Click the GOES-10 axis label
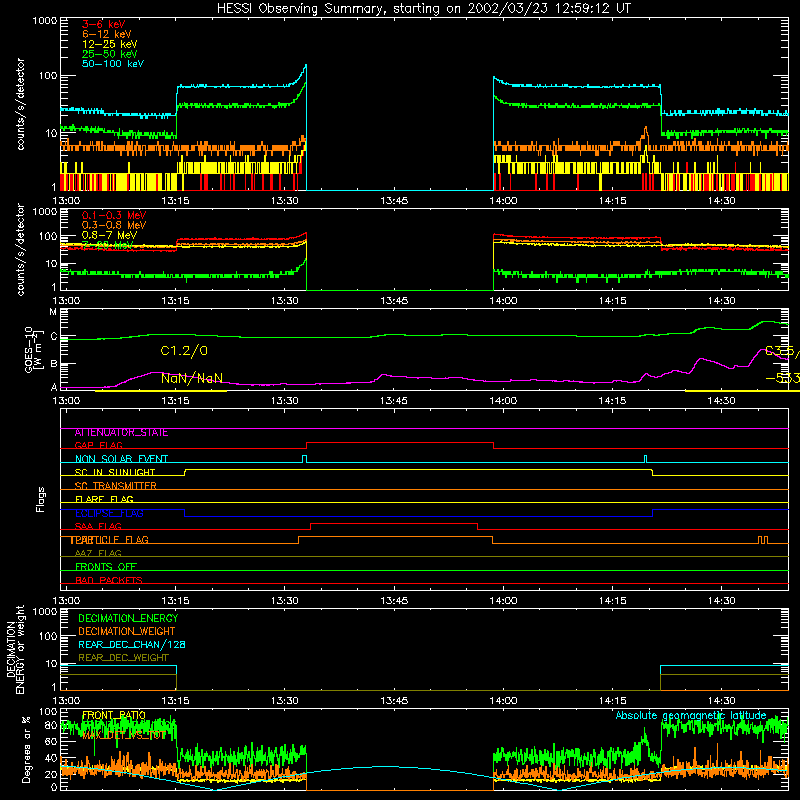The height and width of the screenshot is (800, 800). coord(33,349)
